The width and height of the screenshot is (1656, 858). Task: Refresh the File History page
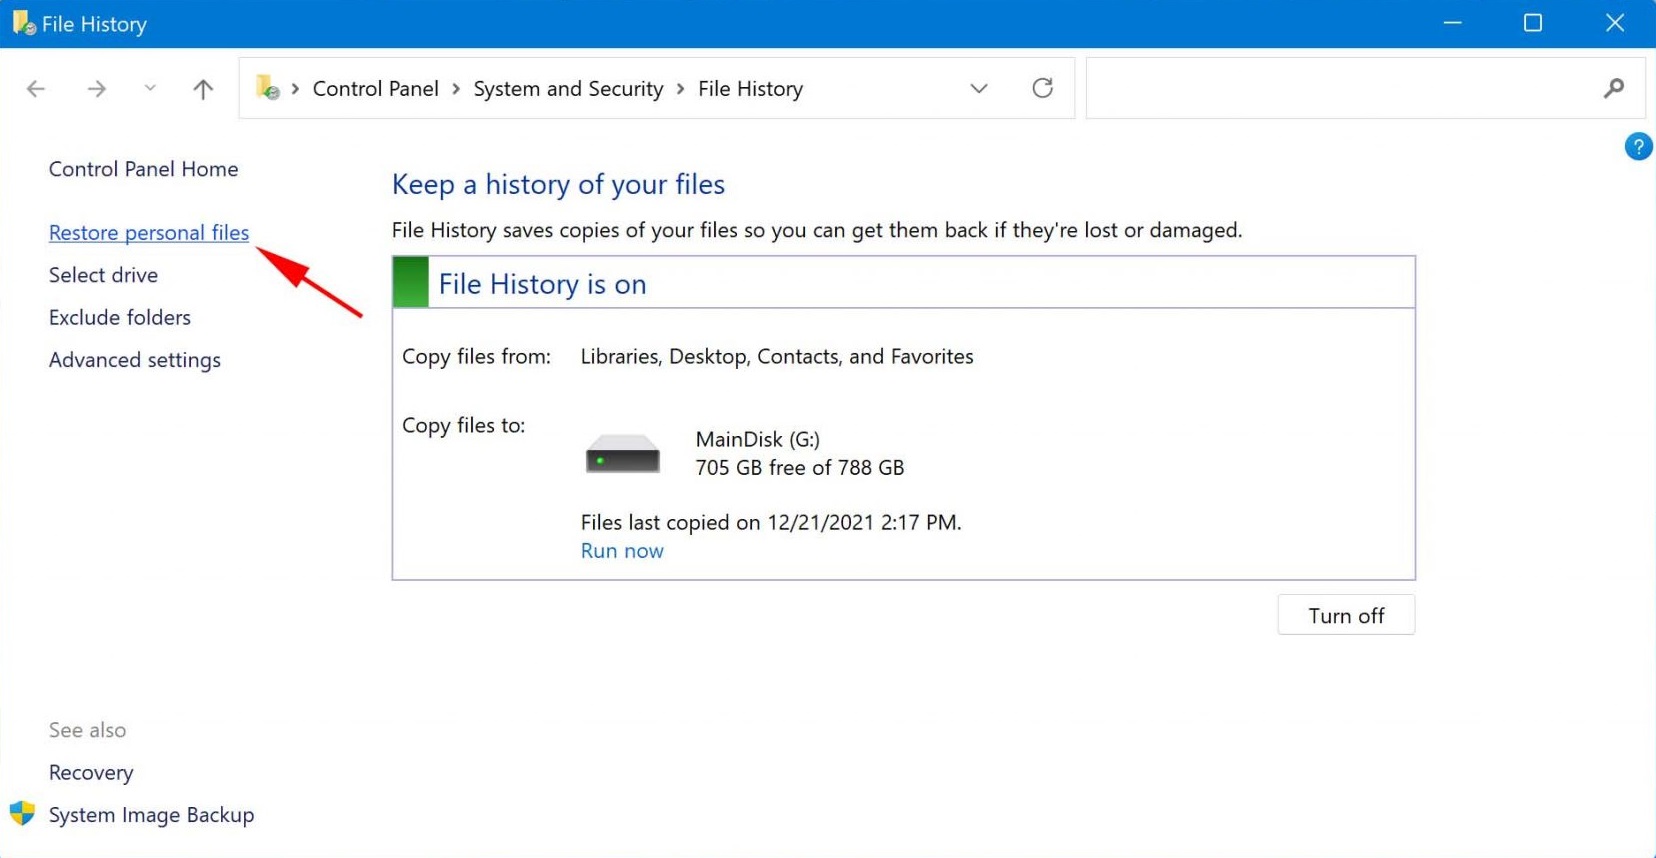pos(1042,88)
